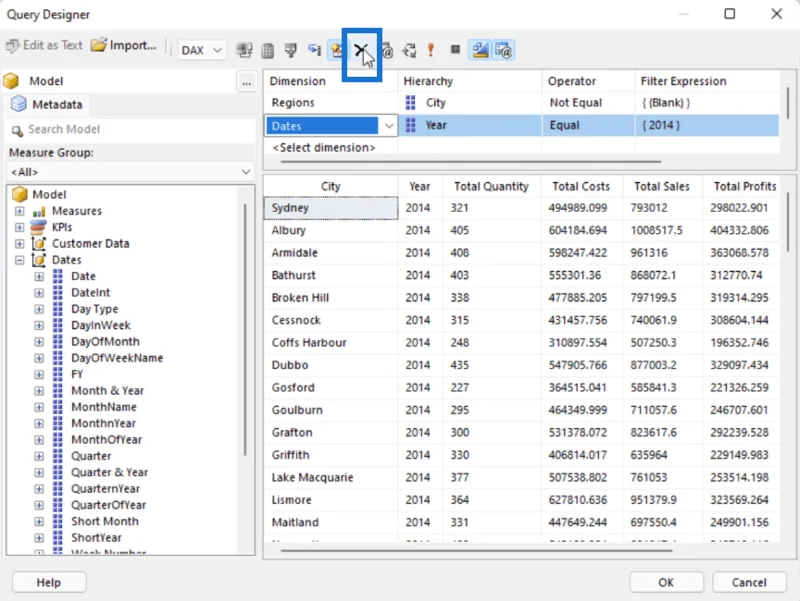This screenshot has width=800, height=601.
Task: Click the Cancel Query stop icon
Action: [455, 49]
